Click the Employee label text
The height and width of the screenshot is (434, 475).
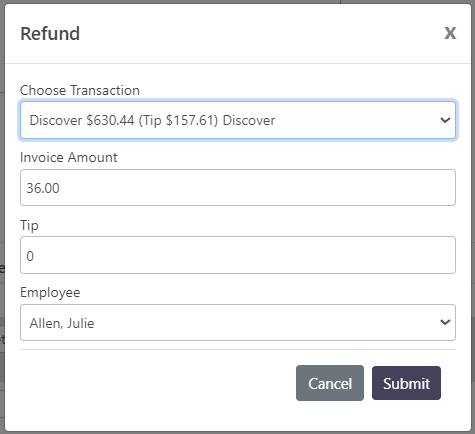(x=50, y=293)
